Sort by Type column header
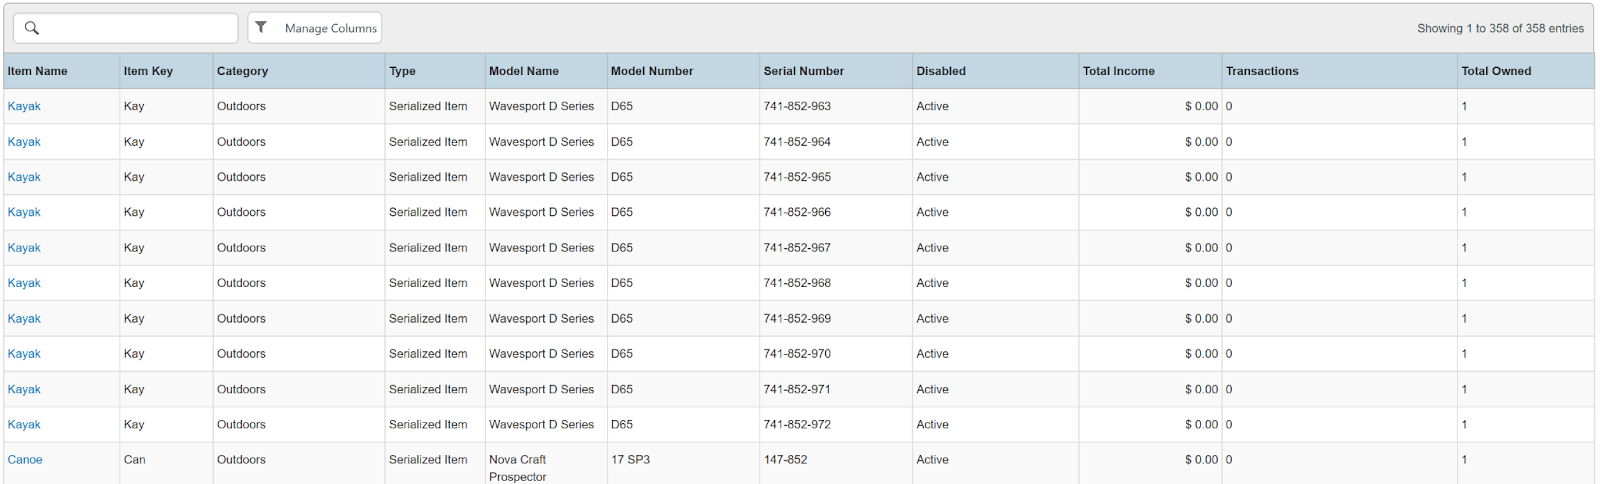Screen dimensions: 1600x484 click(x=402, y=71)
